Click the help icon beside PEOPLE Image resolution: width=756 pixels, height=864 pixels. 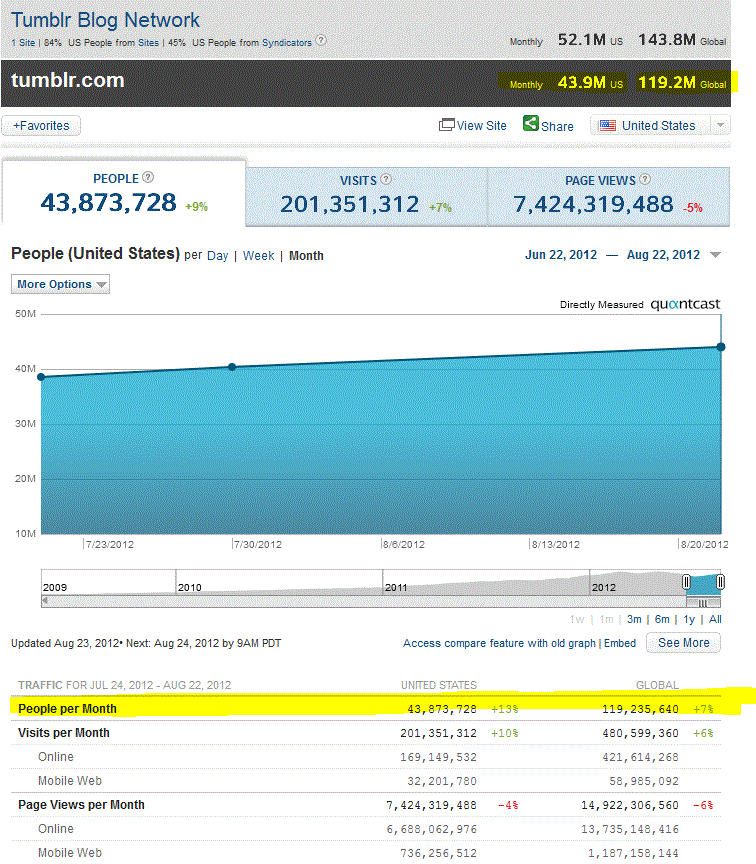(148, 177)
